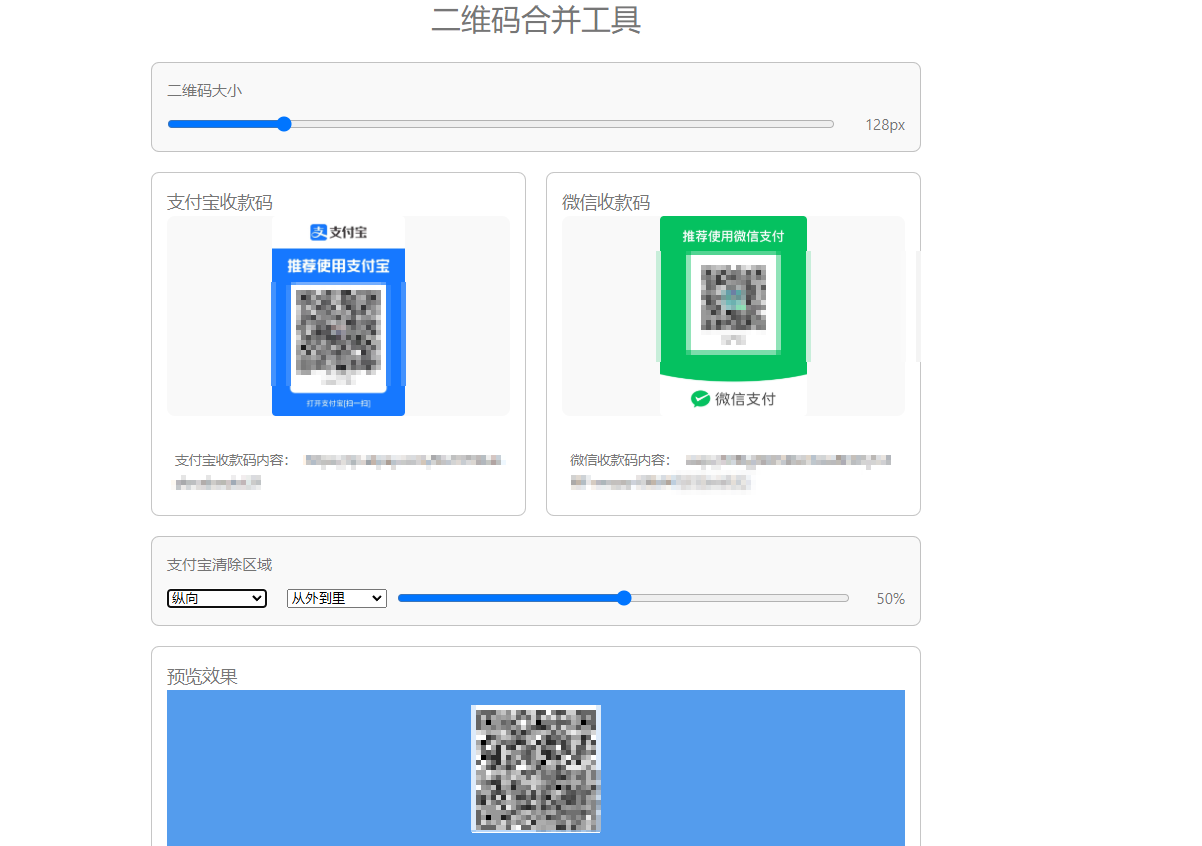
Task: Click the 二维码合并工具 page title
Action: (x=536, y=20)
